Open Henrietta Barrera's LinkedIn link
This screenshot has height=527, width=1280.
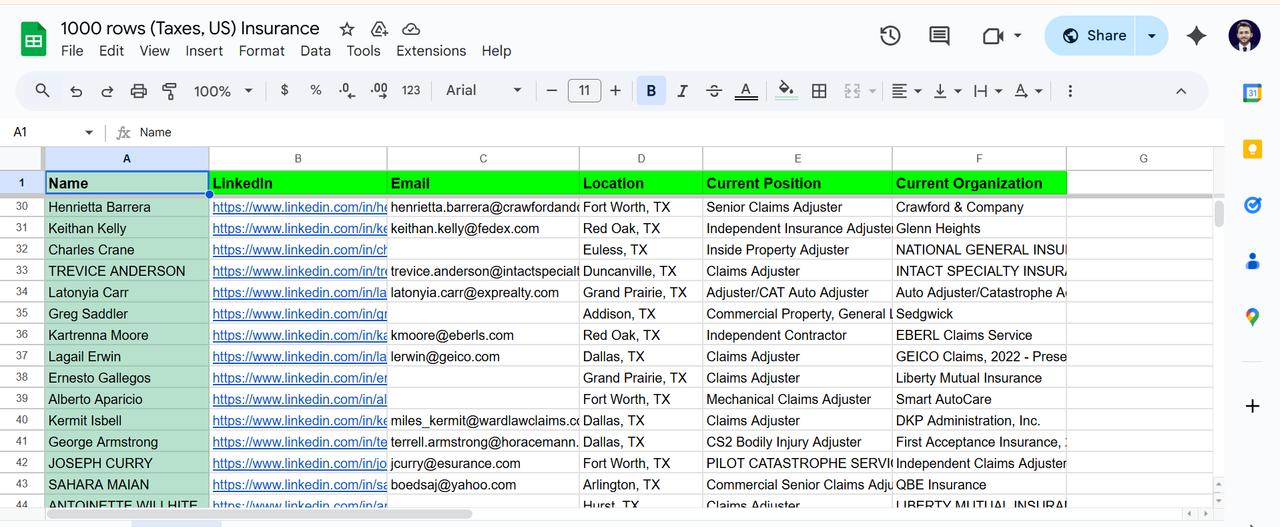click(x=299, y=207)
